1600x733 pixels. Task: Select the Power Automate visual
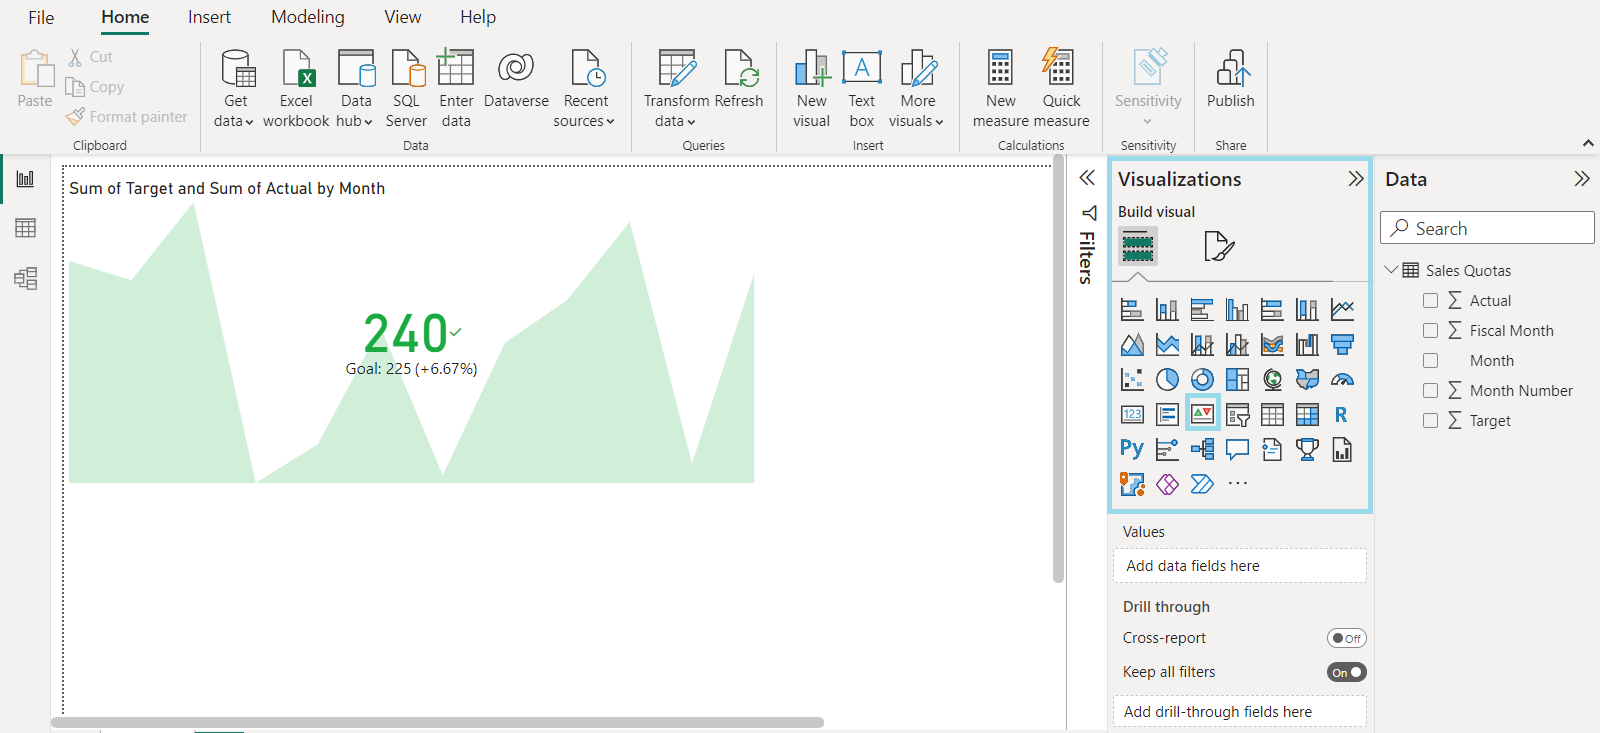click(x=1202, y=484)
